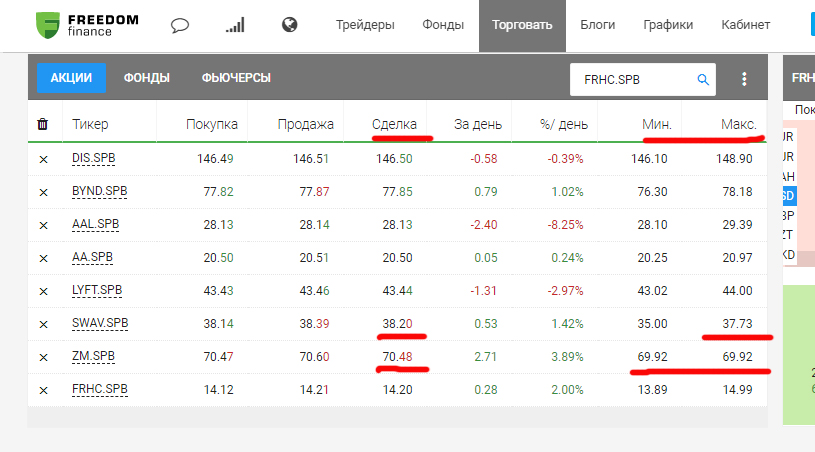Sort by the Покупка column header

pyautogui.click(x=212, y=125)
